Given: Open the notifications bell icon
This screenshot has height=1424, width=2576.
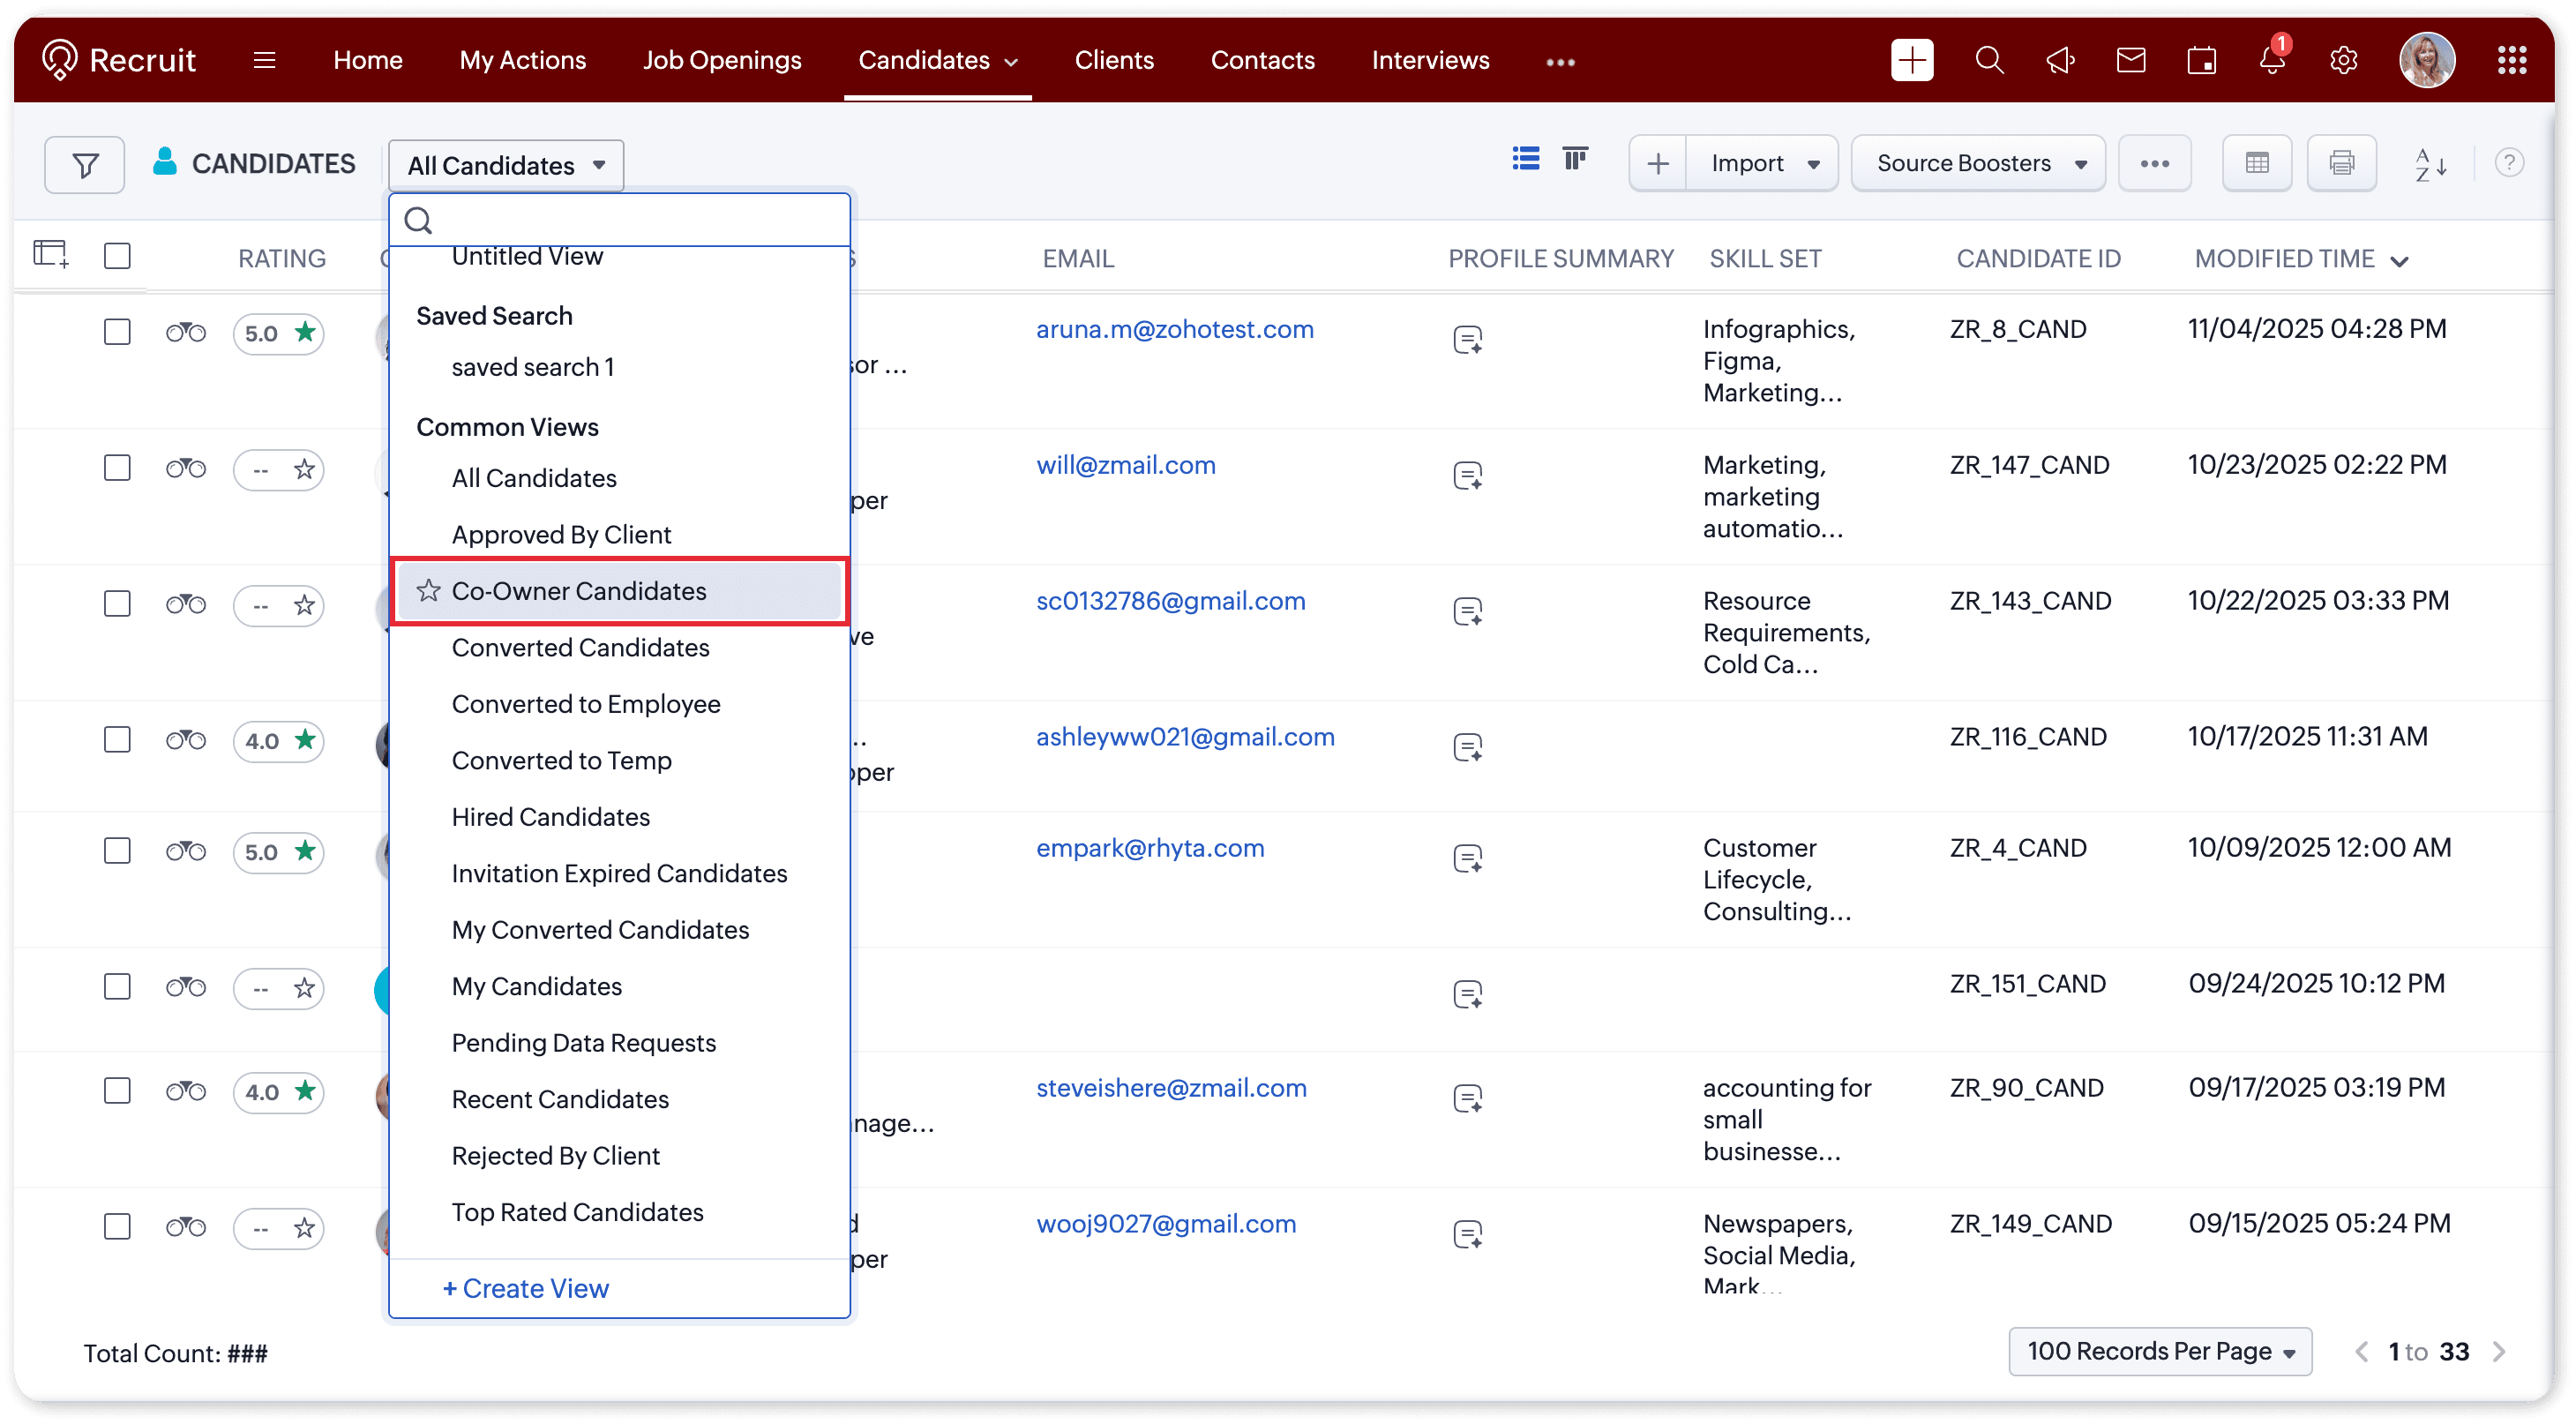Looking at the screenshot, I should pos(2272,61).
